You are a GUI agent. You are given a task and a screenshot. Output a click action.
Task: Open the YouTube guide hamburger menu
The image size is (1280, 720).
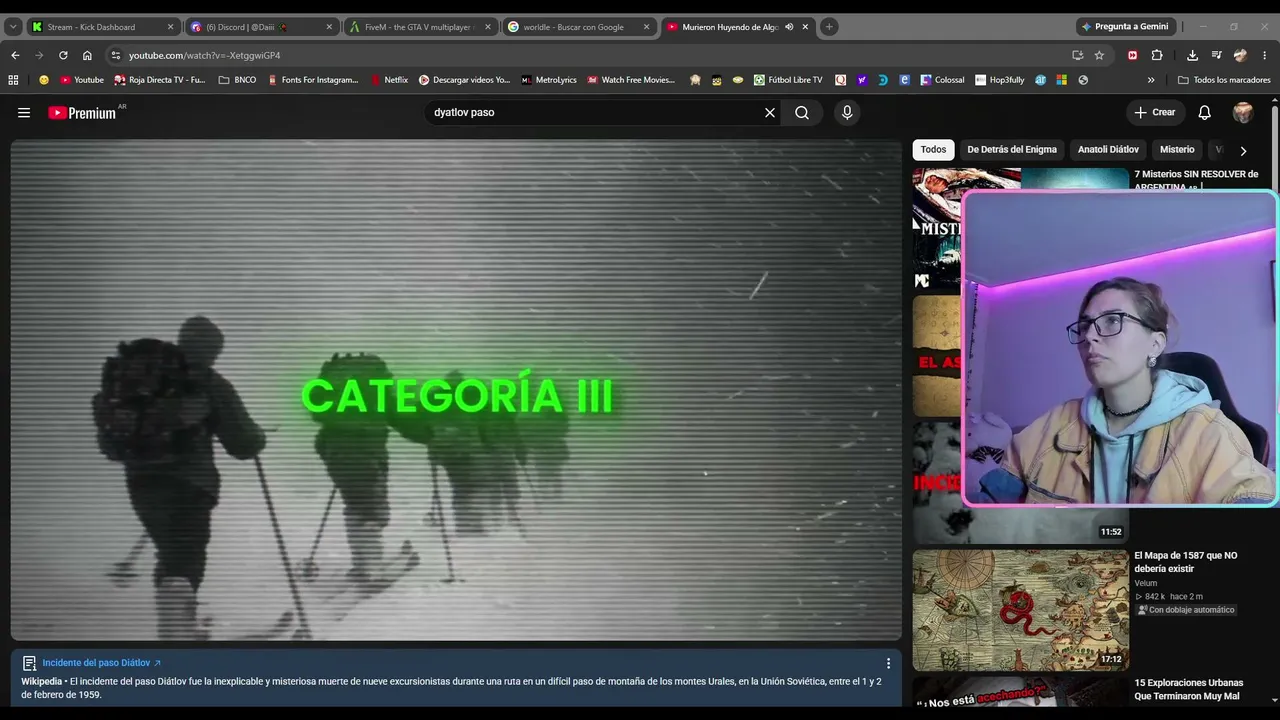24,113
